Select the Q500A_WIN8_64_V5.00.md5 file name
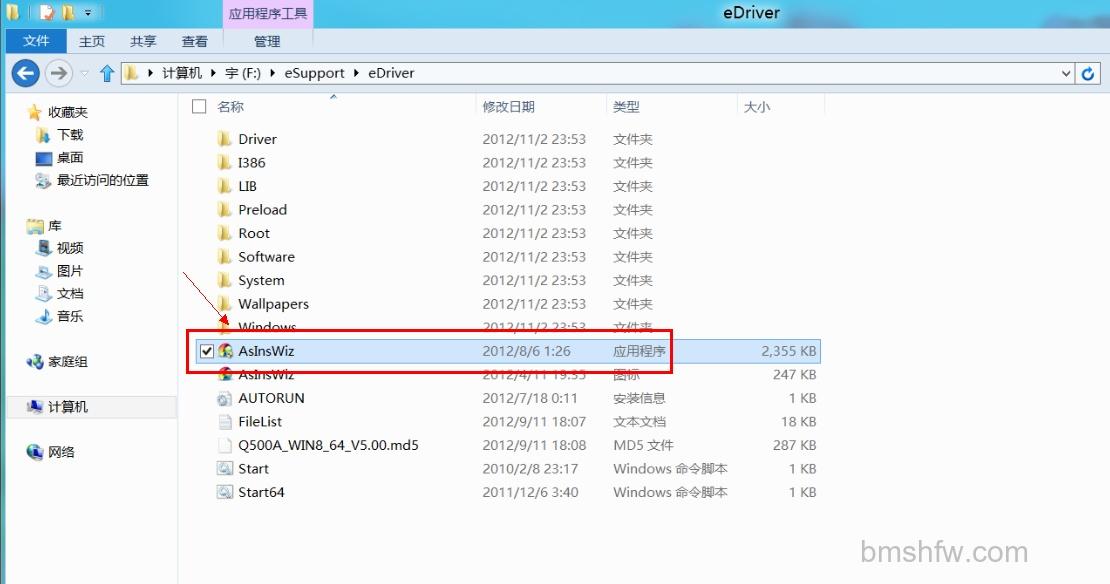The image size is (1110, 584). [x=328, y=445]
